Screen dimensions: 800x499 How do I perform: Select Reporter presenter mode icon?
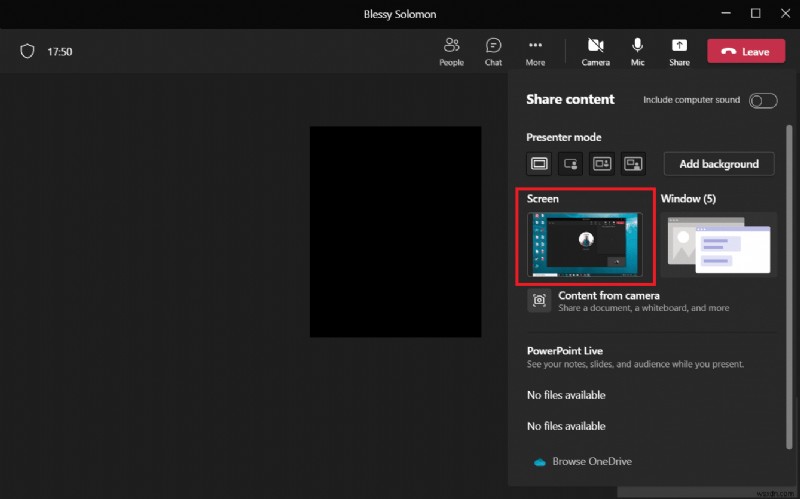click(633, 163)
